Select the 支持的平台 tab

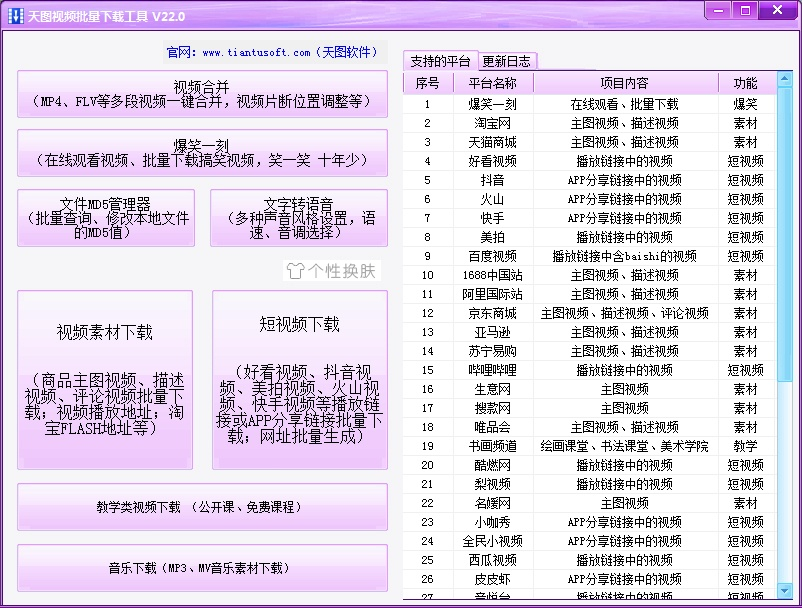(440, 61)
